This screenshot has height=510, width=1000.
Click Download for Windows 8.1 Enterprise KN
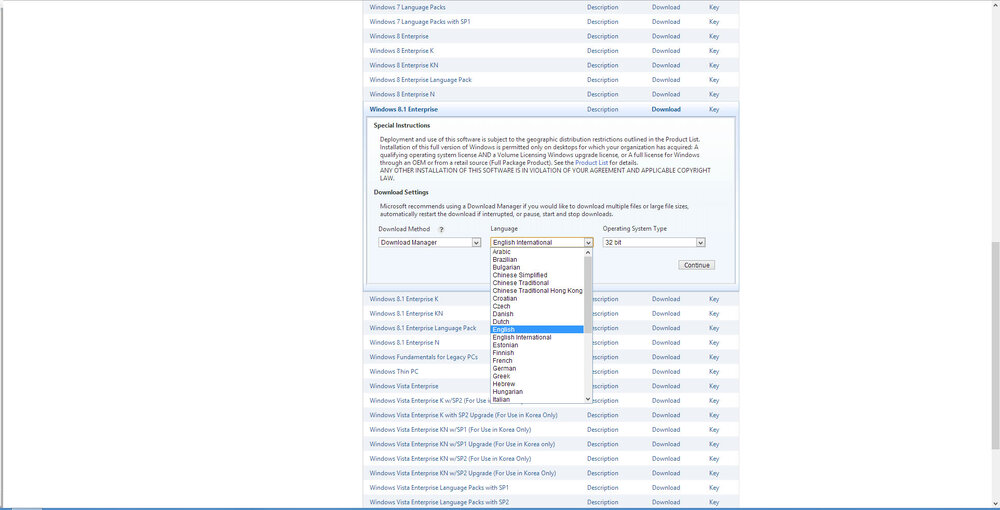[x=666, y=314]
